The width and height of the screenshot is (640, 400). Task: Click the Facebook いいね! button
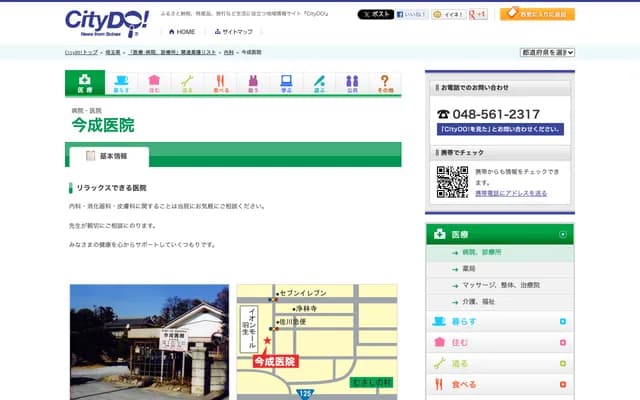(412, 15)
